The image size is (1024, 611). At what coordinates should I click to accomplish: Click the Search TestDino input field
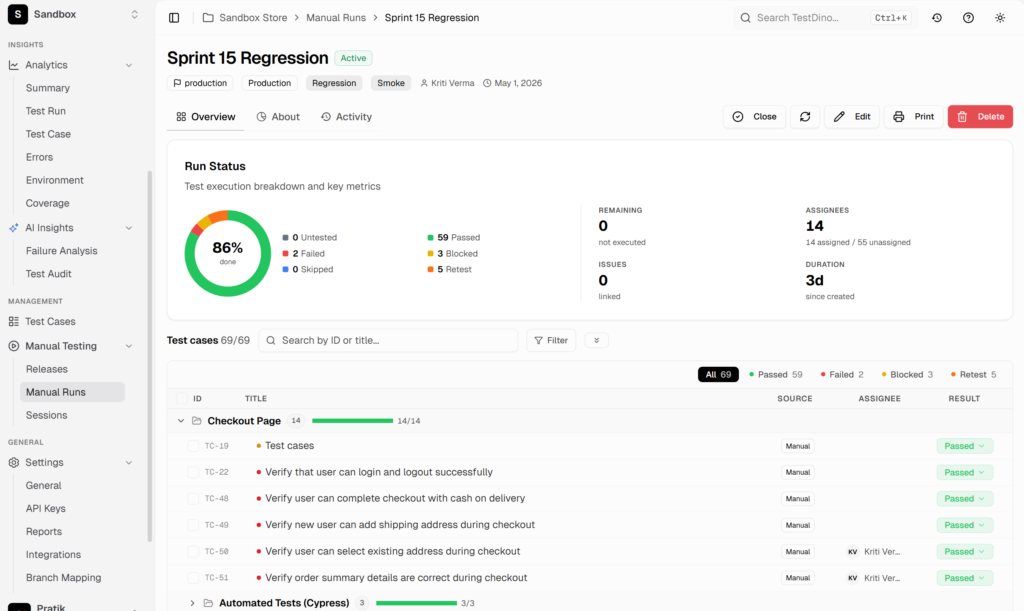pos(825,18)
